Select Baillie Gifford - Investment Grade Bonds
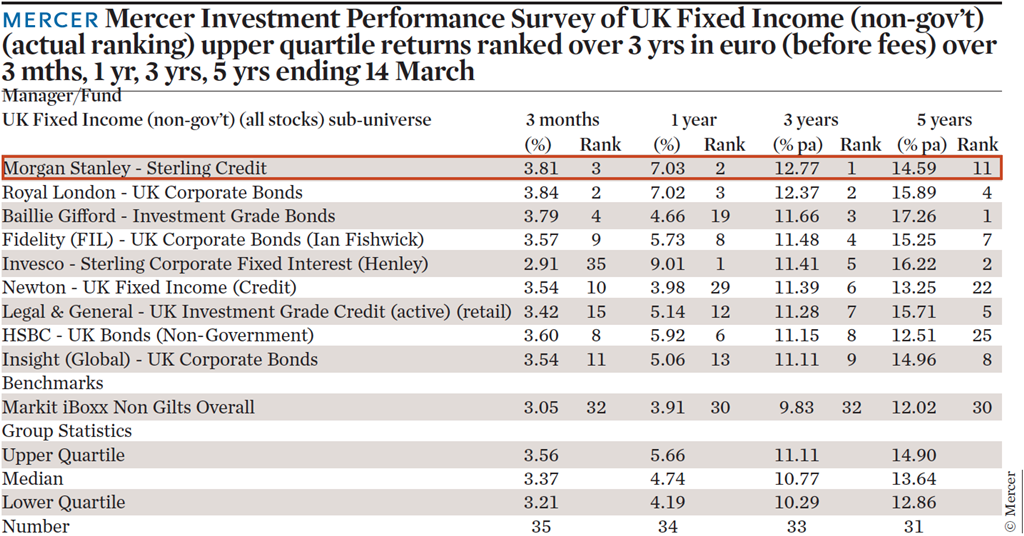The width and height of the screenshot is (1024, 536). point(168,216)
